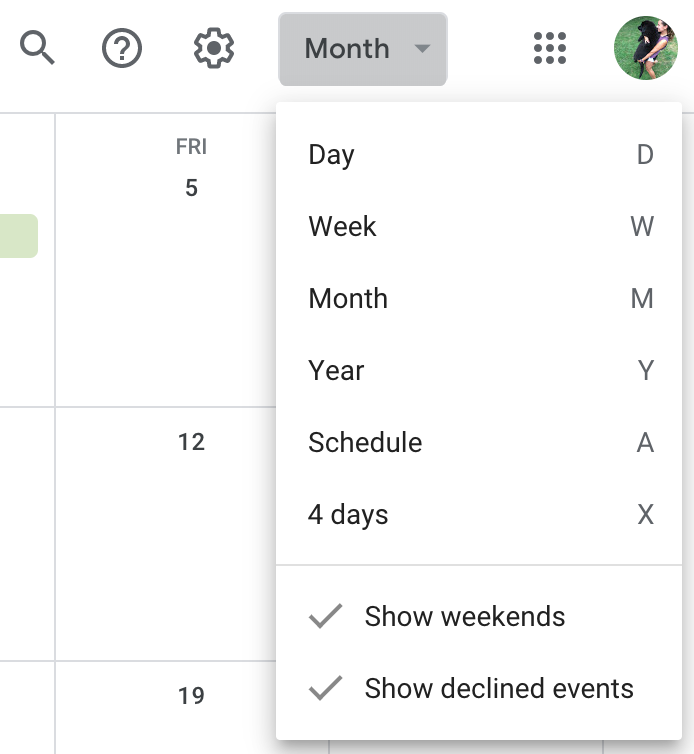Click the dropdown arrow next to Month

423,48
